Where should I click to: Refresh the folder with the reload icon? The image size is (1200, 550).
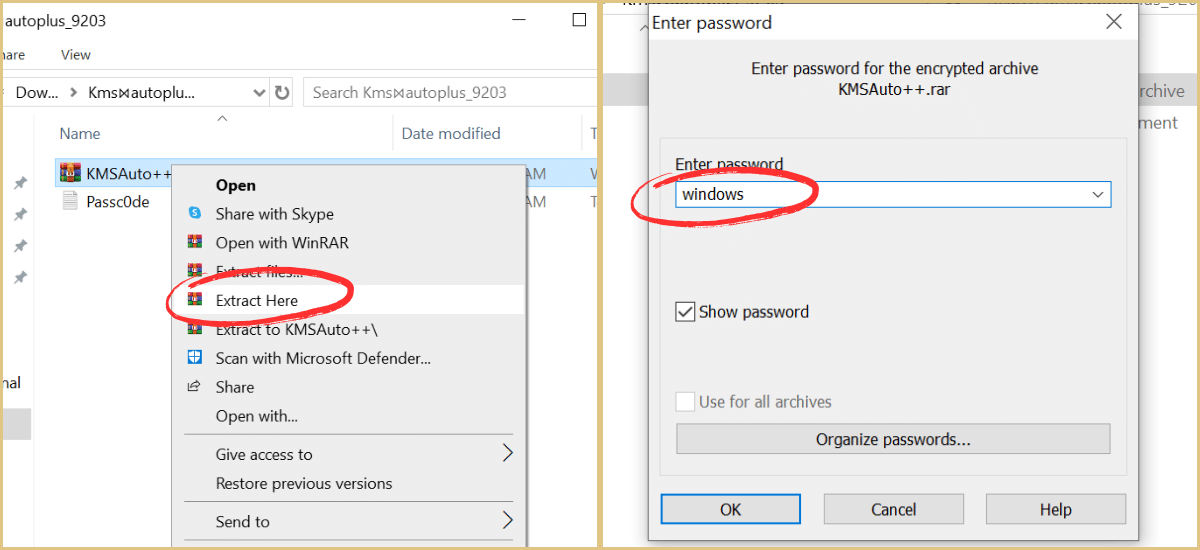pos(282,92)
